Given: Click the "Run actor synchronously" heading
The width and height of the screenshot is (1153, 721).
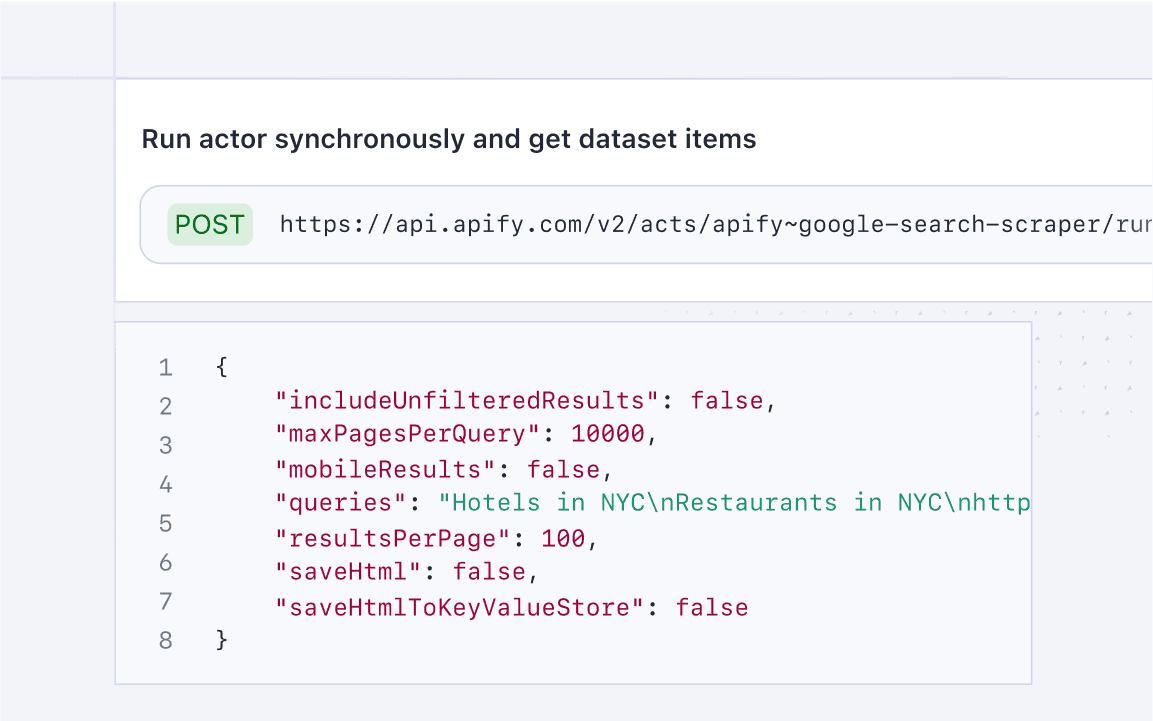Looking at the screenshot, I should click(x=448, y=139).
